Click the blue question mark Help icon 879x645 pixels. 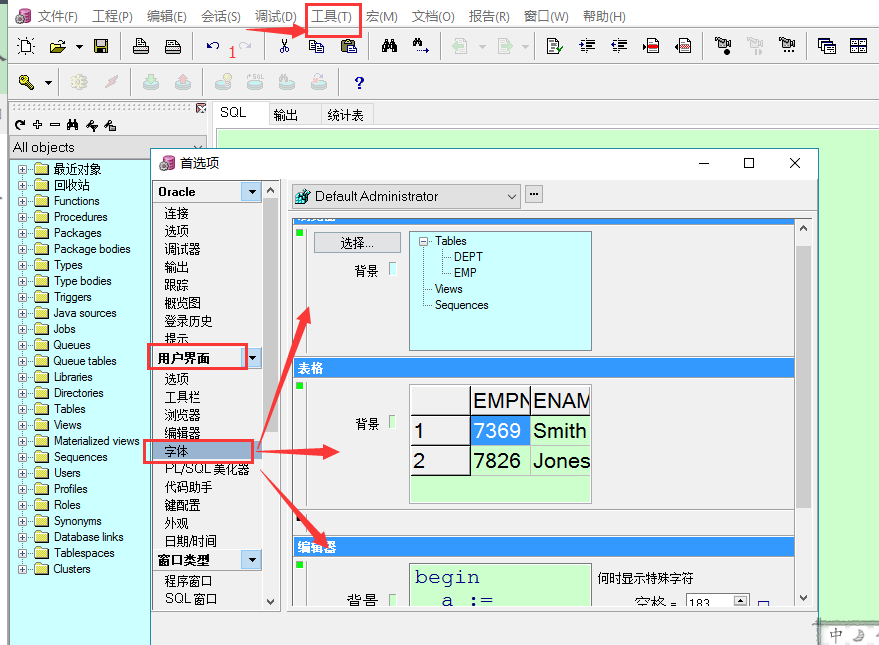click(x=359, y=83)
